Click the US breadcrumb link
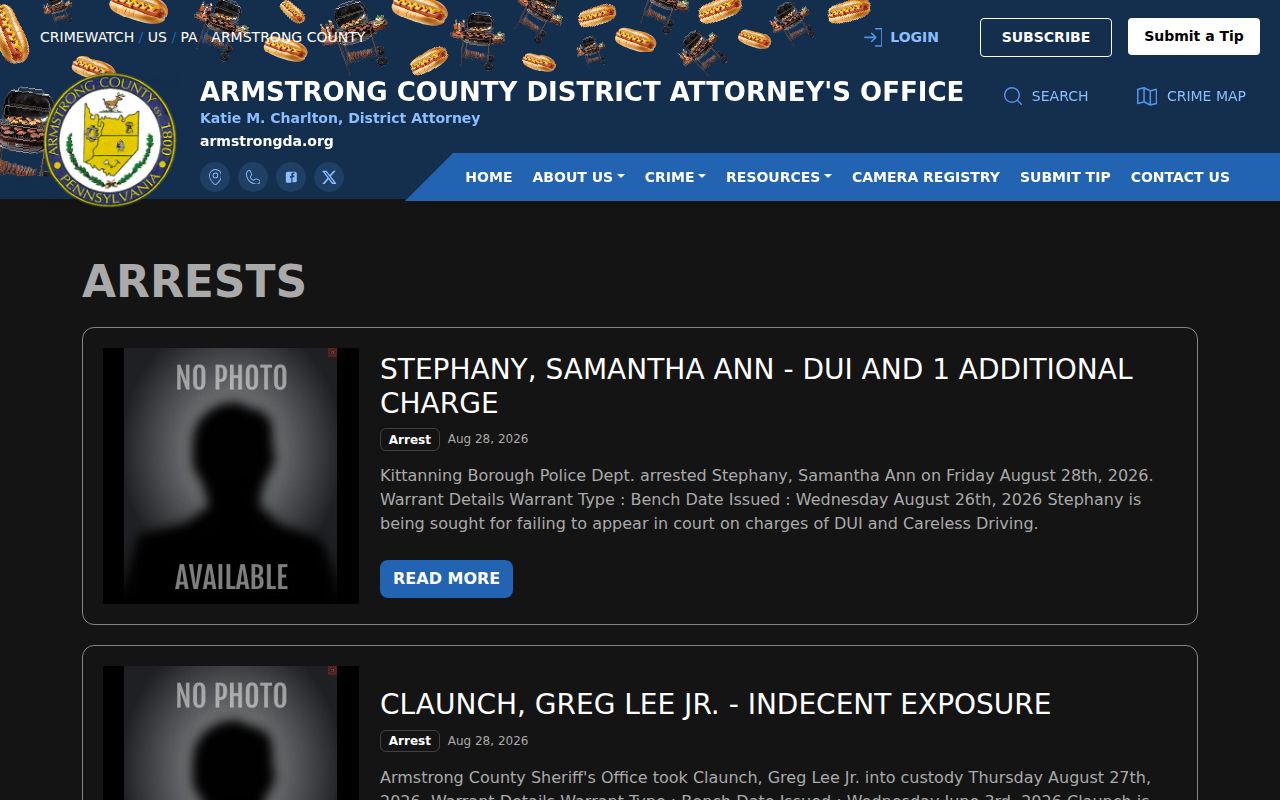Image resolution: width=1280 pixels, height=800 pixels. (157, 37)
